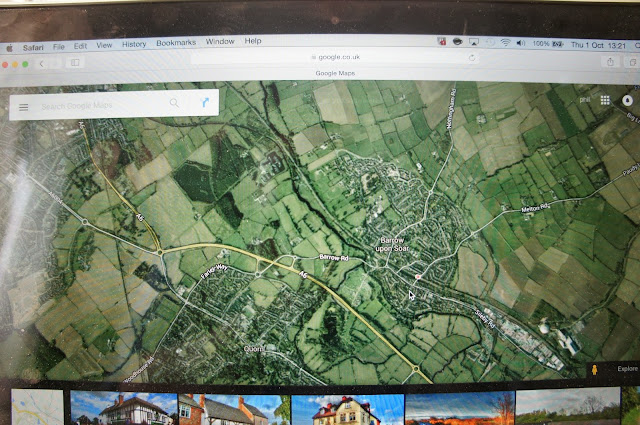Show all tabs in Safari
640x425 pixels.
tap(632, 62)
